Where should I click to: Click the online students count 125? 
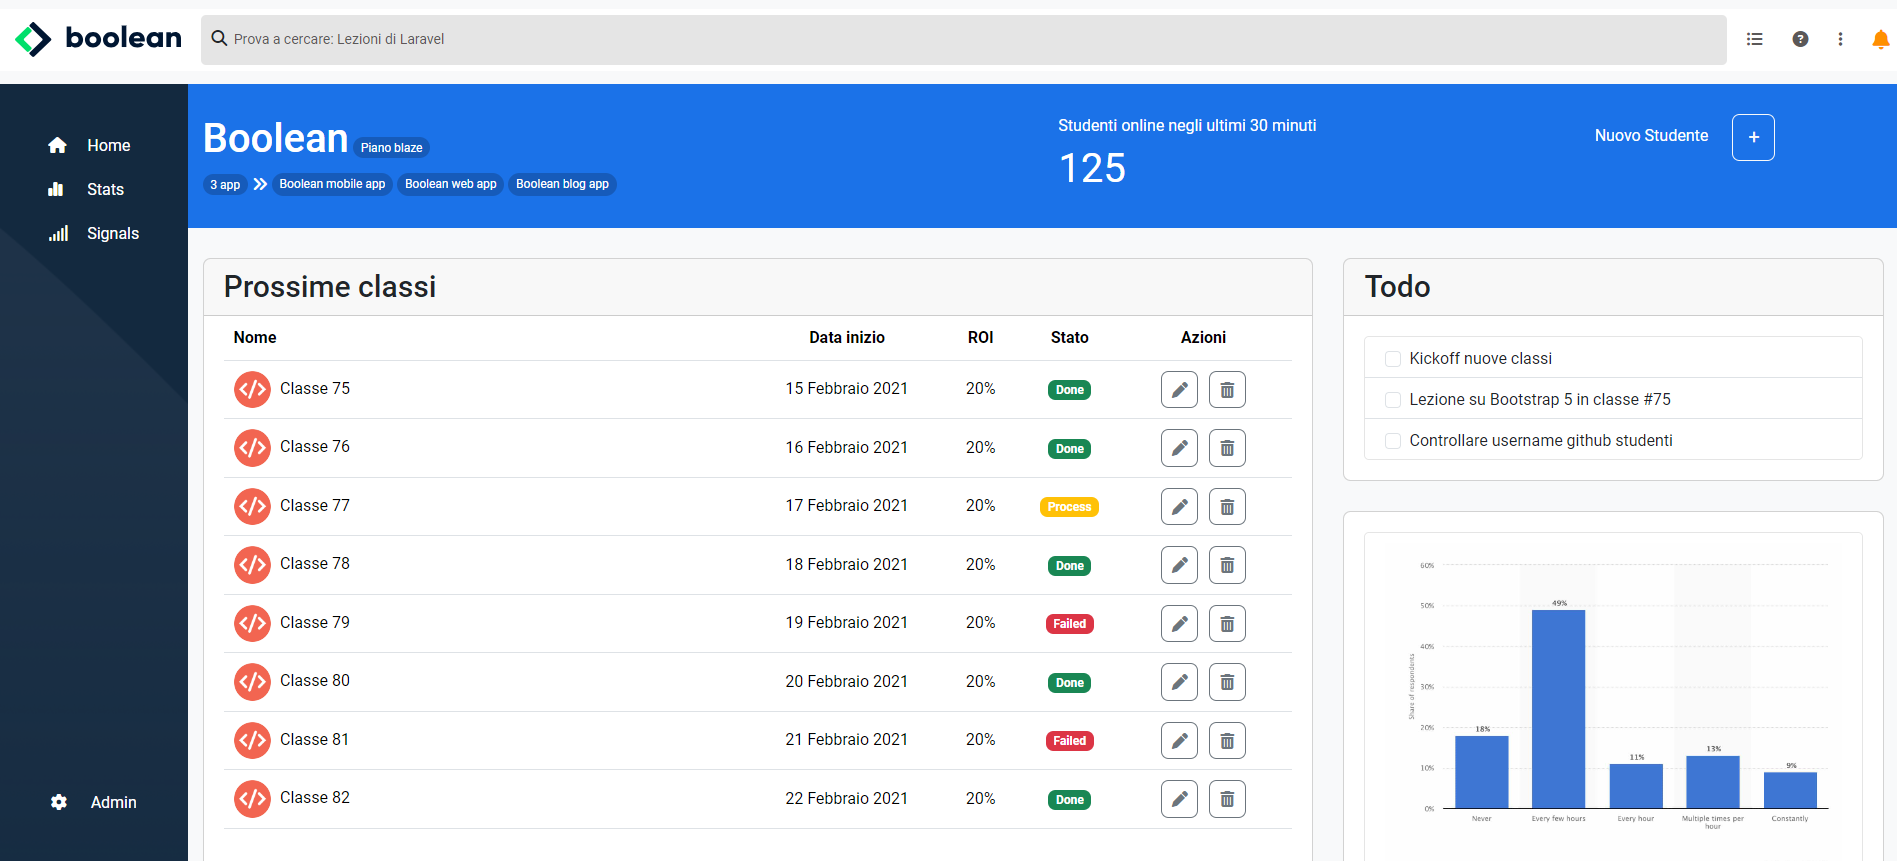point(1092,168)
